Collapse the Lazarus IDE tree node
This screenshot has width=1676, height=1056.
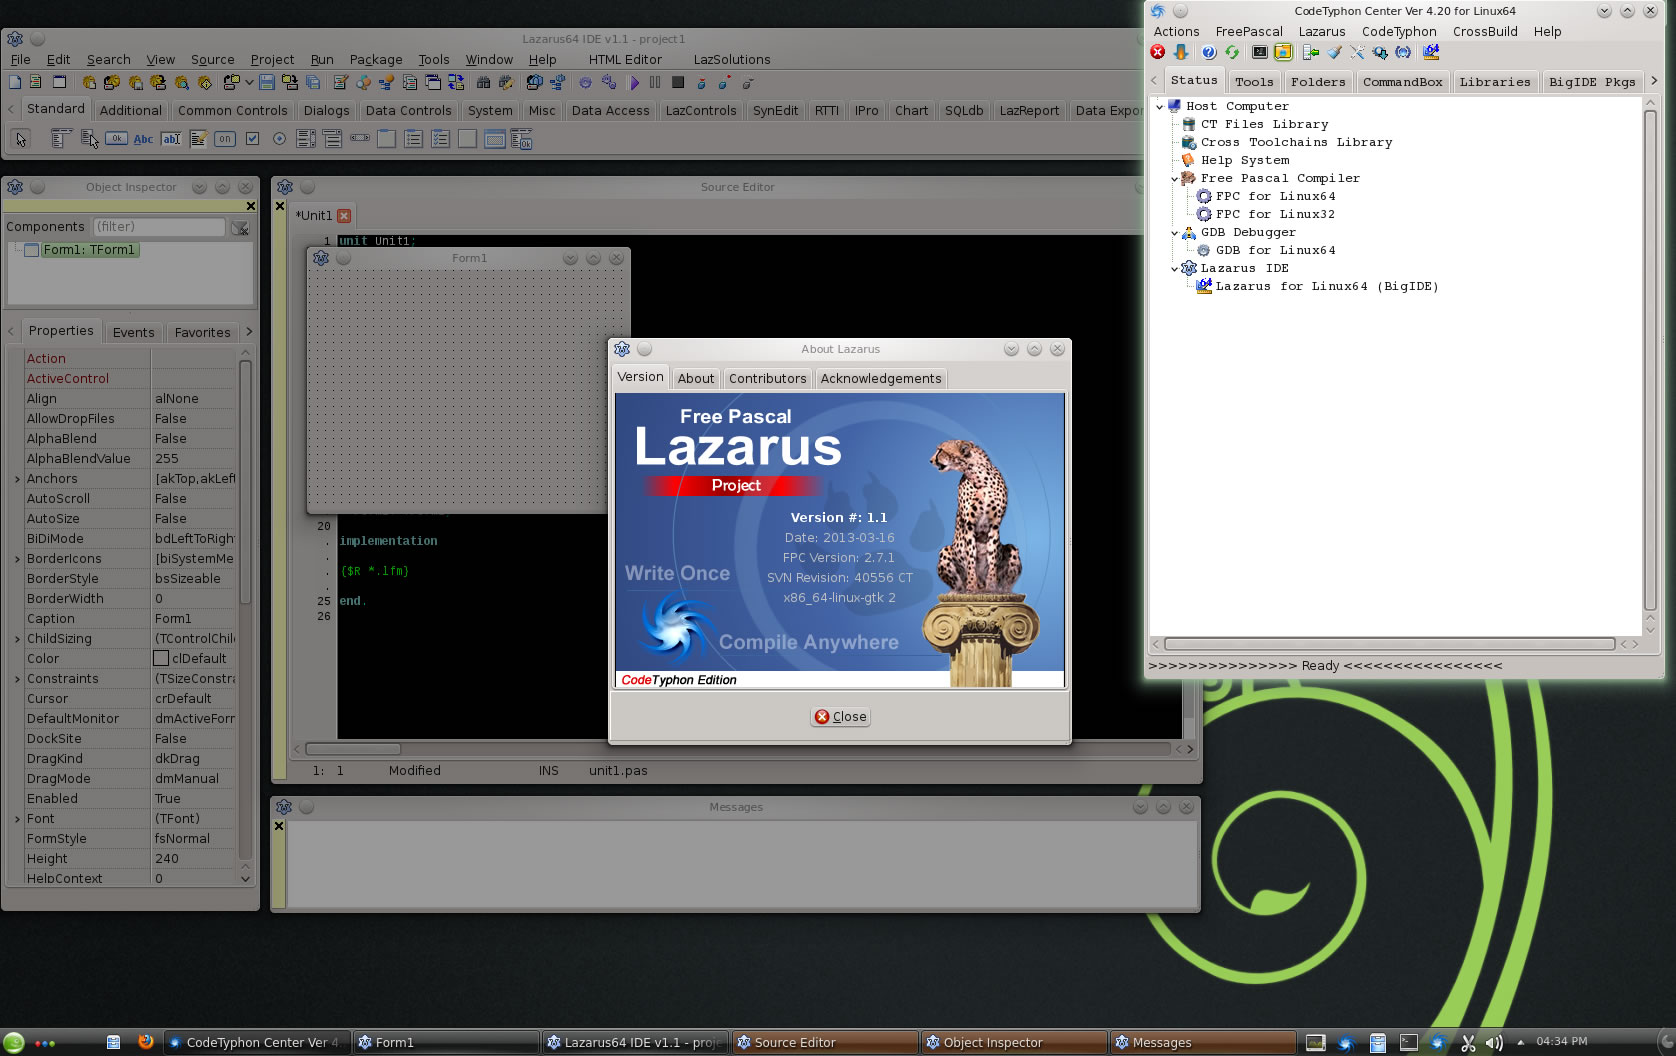[x=1174, y=269]
